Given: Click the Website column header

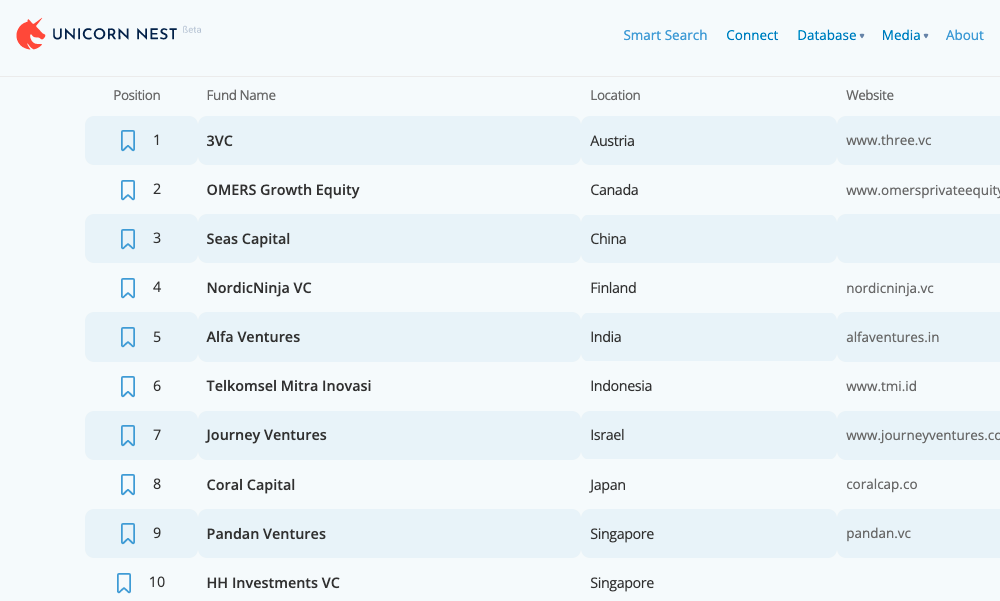Looking at the screenshot, I should pyautogui.click(x=870, y=95).
